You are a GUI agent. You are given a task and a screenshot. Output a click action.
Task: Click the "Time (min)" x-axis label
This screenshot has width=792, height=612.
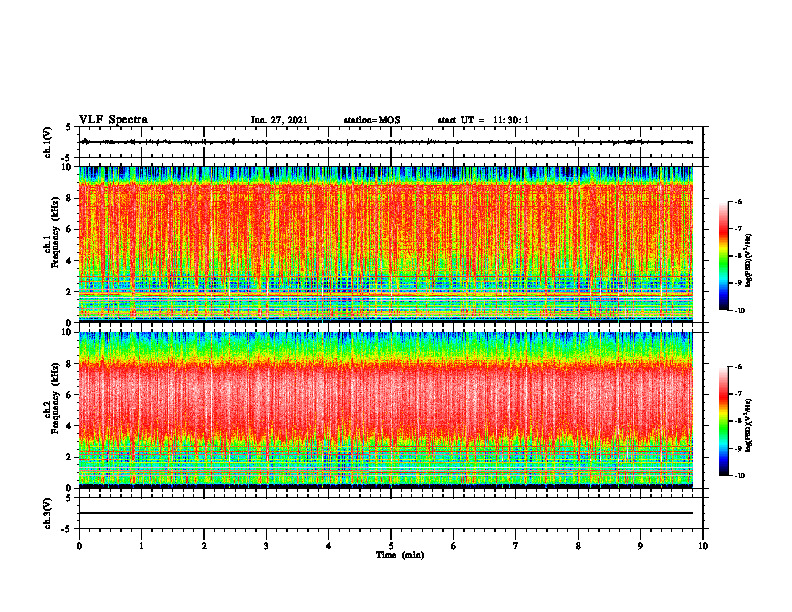(400, 555)
